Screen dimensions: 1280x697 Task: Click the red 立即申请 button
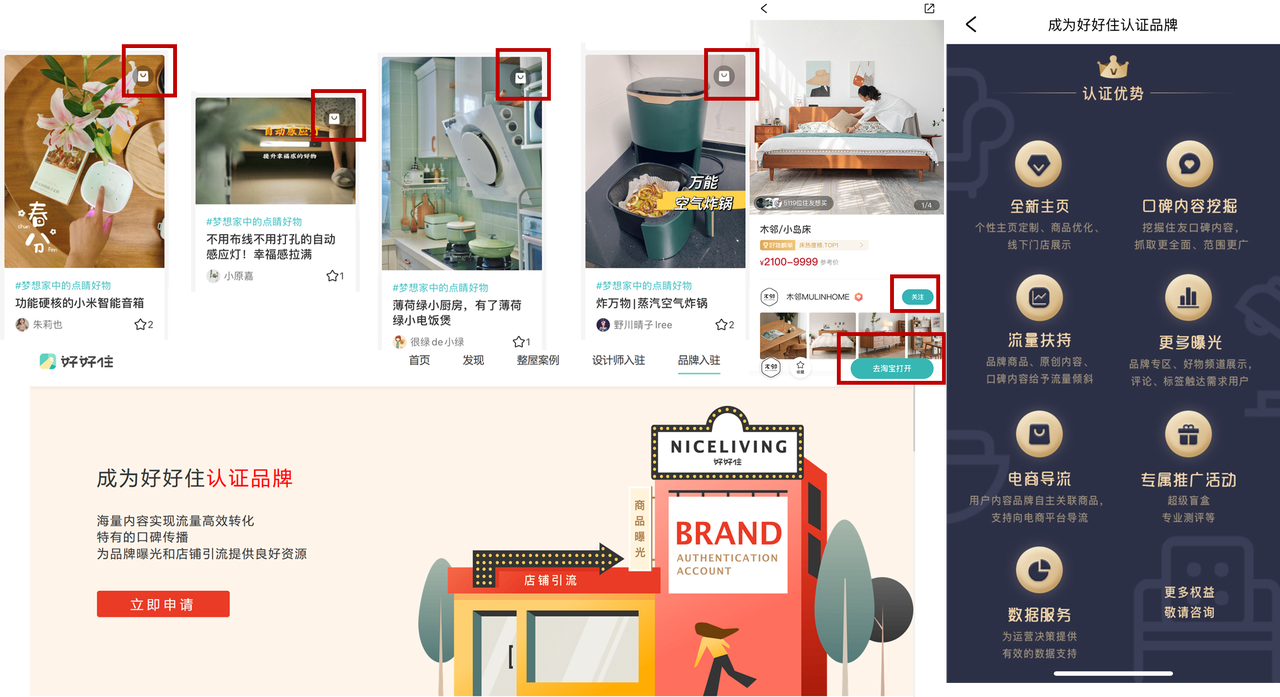pyautogui.click(x=163, y=604)
